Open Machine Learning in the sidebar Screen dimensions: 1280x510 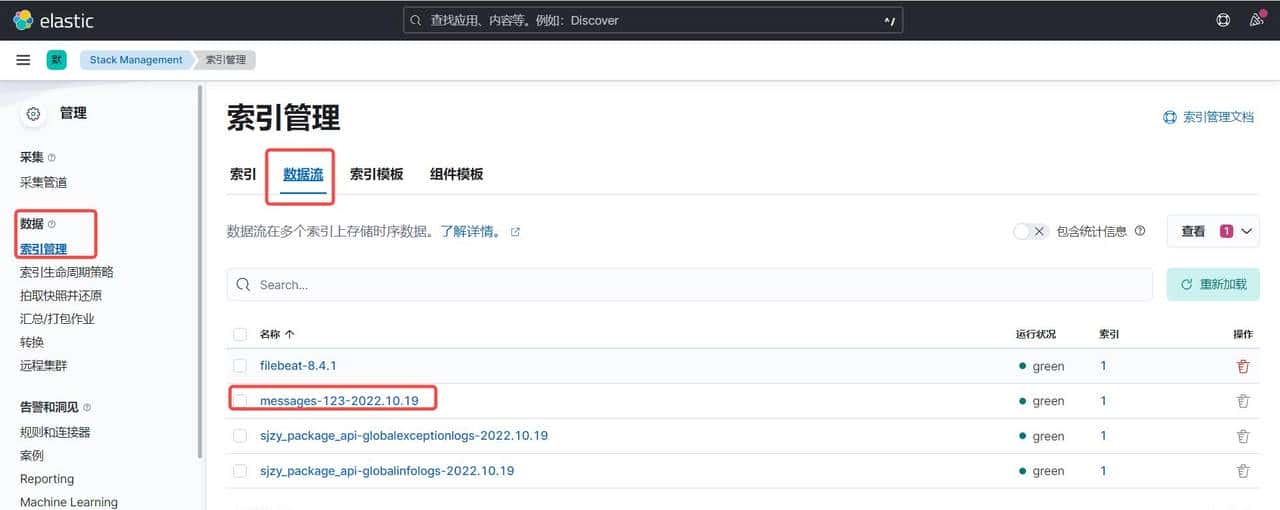(x=69, y=502)
